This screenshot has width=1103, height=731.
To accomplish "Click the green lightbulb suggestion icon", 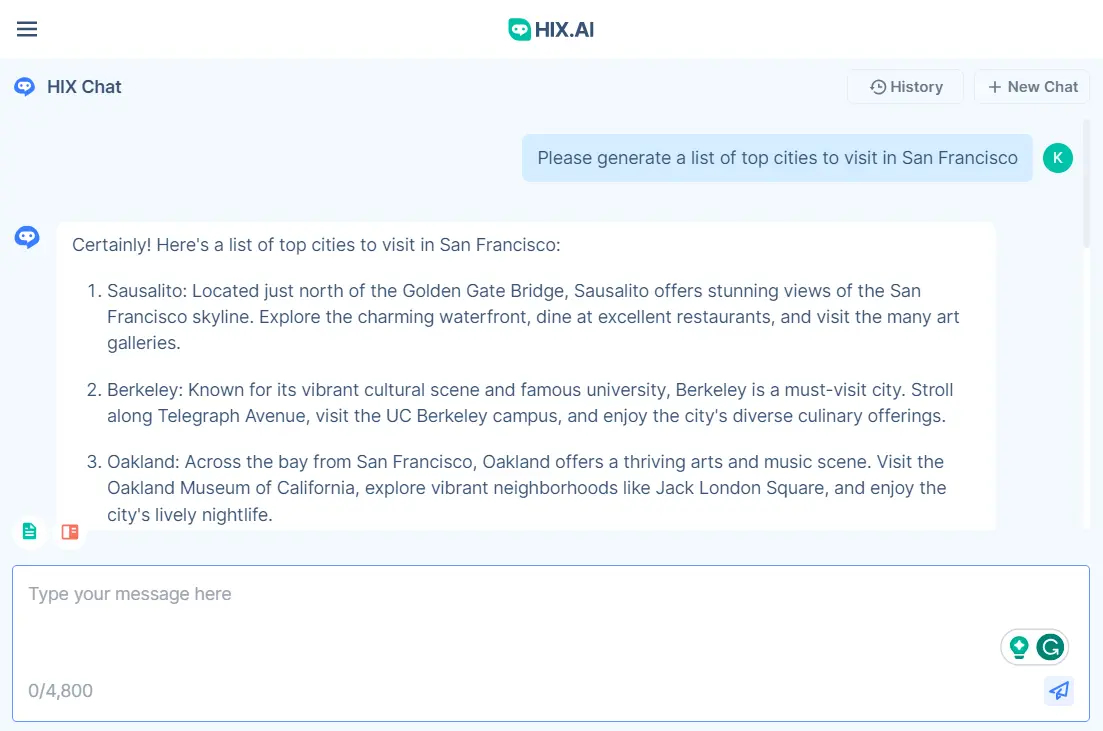I will point(1019,647).
